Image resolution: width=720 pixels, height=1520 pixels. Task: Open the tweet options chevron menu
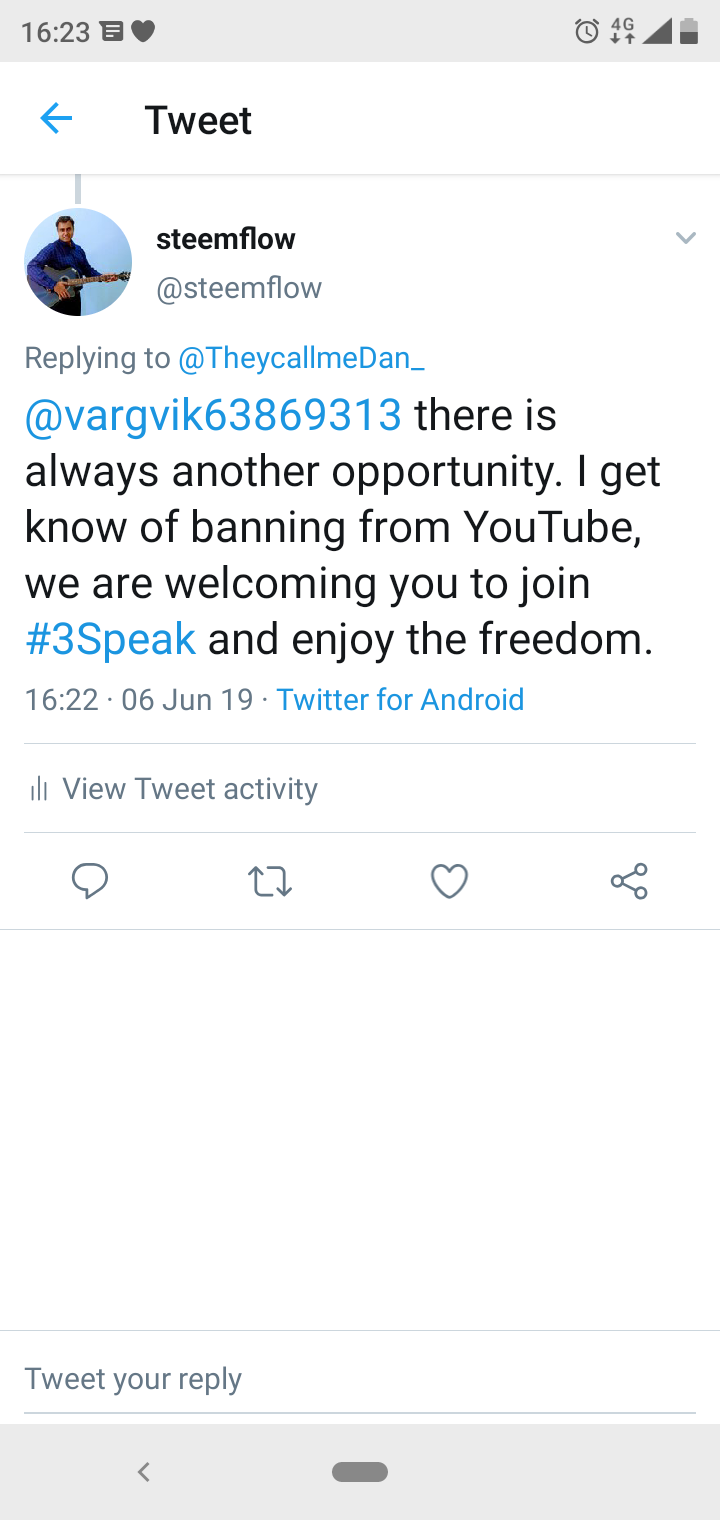(685, 238)
